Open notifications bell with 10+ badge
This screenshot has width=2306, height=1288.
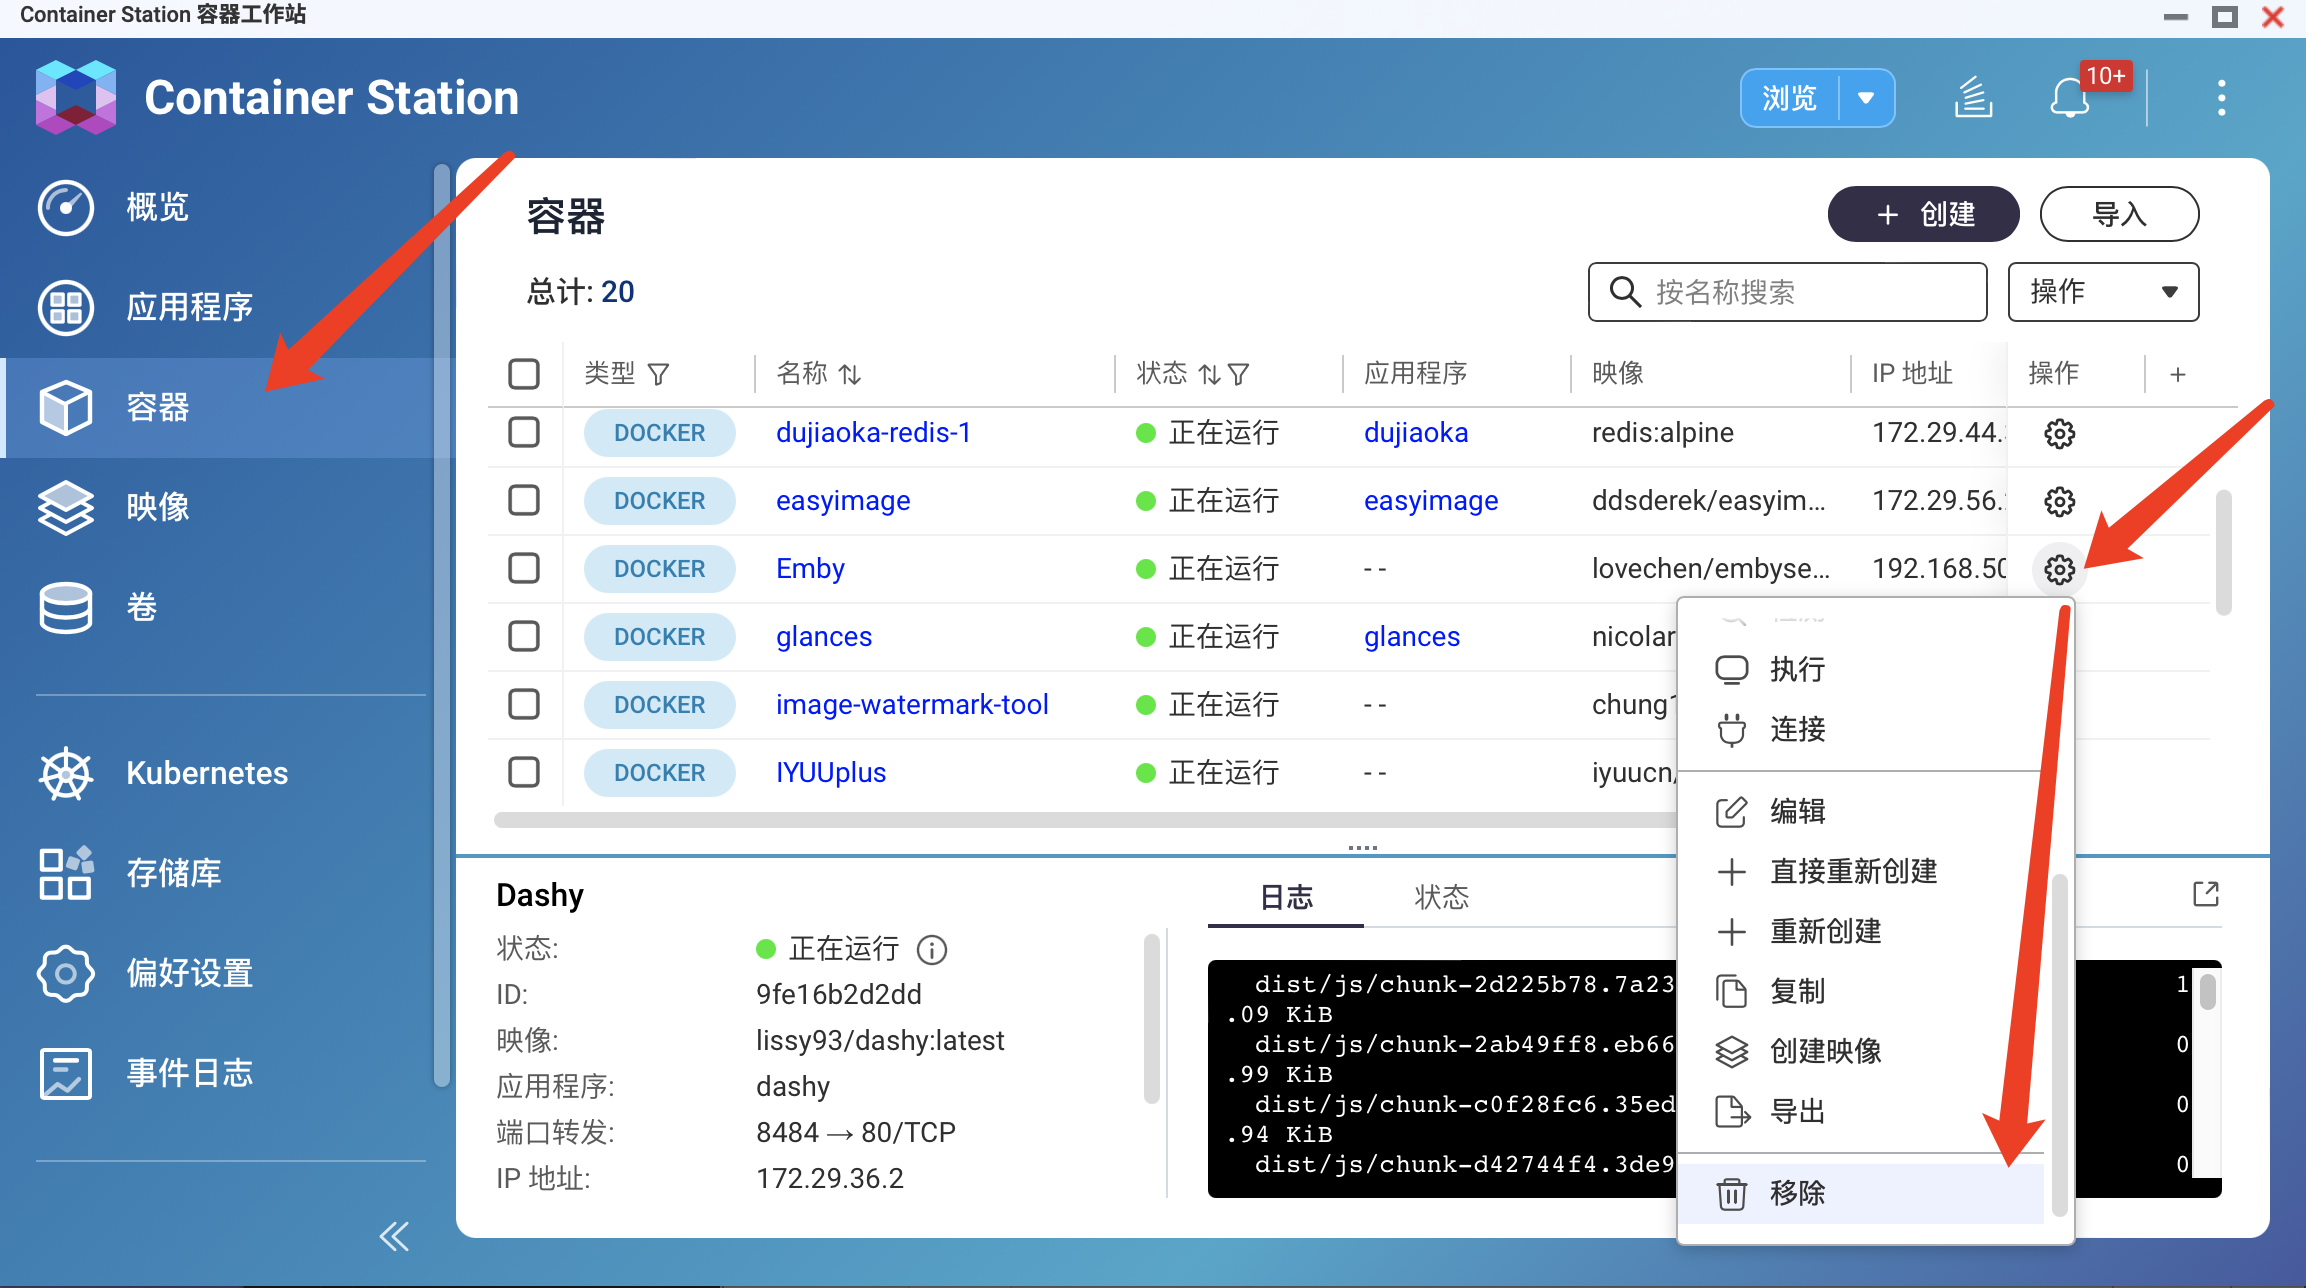[x=2070, y=98]
